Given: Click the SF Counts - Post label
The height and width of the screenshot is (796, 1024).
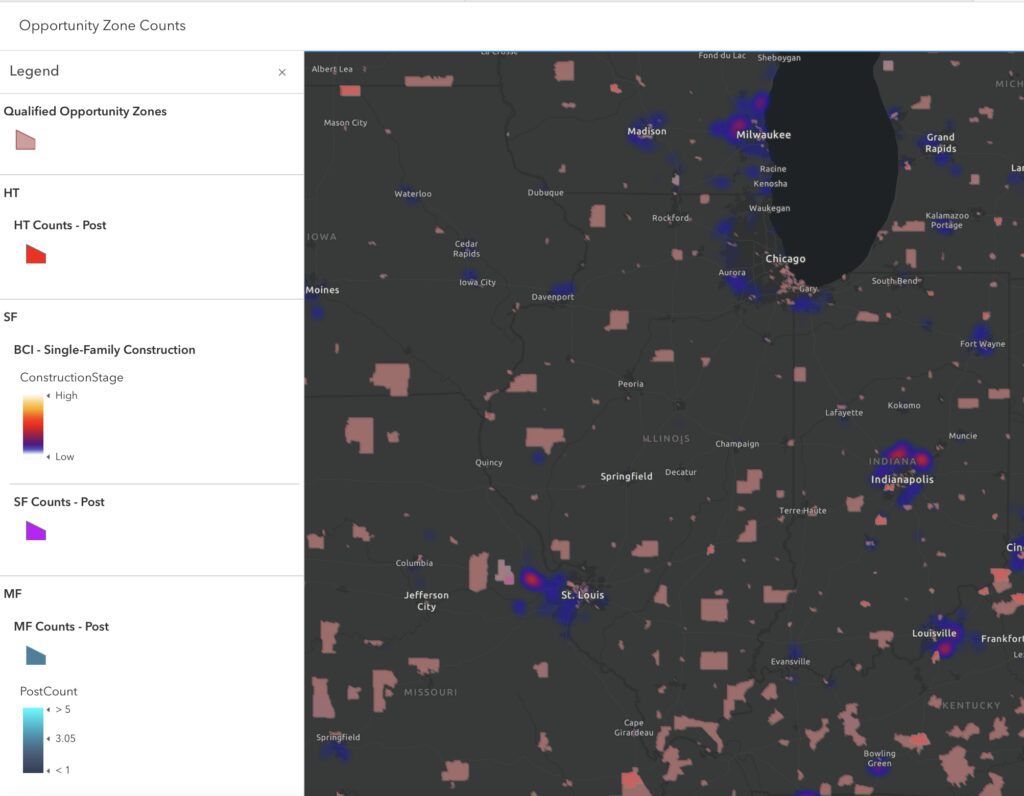Looking at the screenshot, I should click(59, 501).
